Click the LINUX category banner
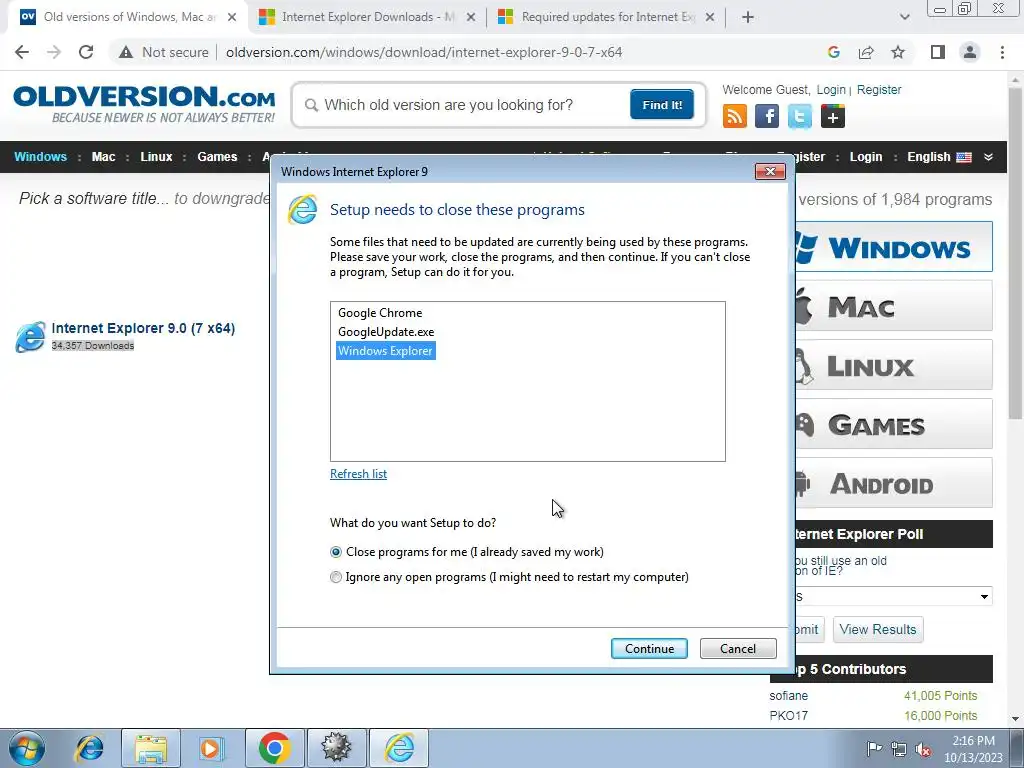 [893, 365]
